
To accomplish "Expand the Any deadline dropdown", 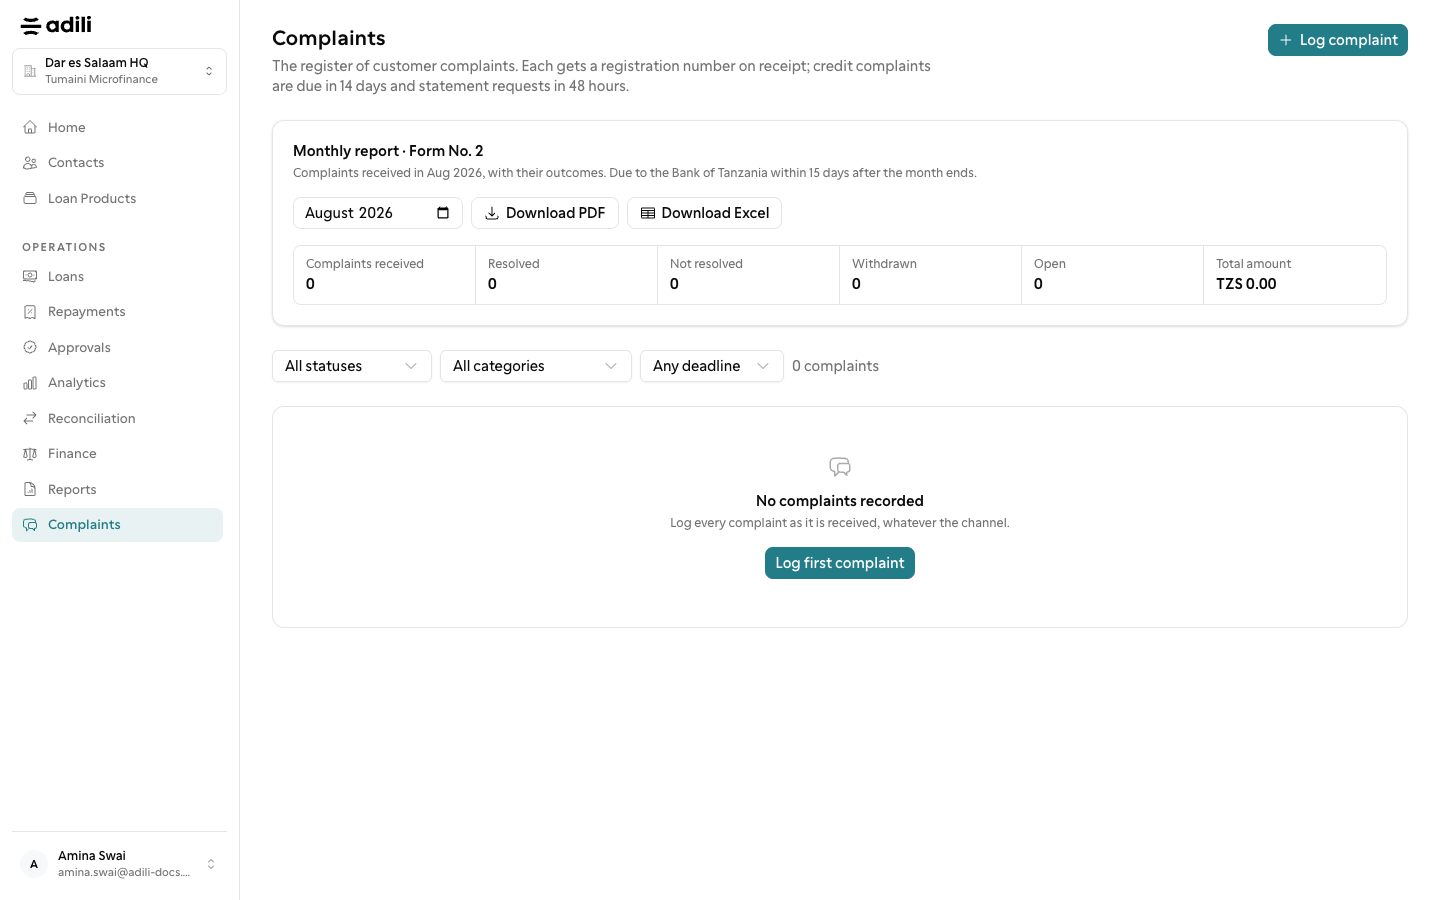I will coord(712,366).
